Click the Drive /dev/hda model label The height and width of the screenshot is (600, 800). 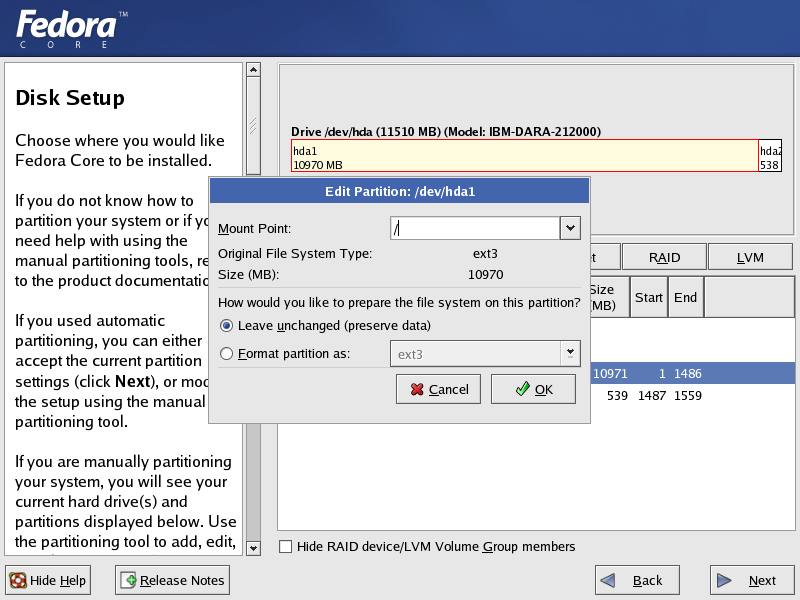tap(446, 132)
